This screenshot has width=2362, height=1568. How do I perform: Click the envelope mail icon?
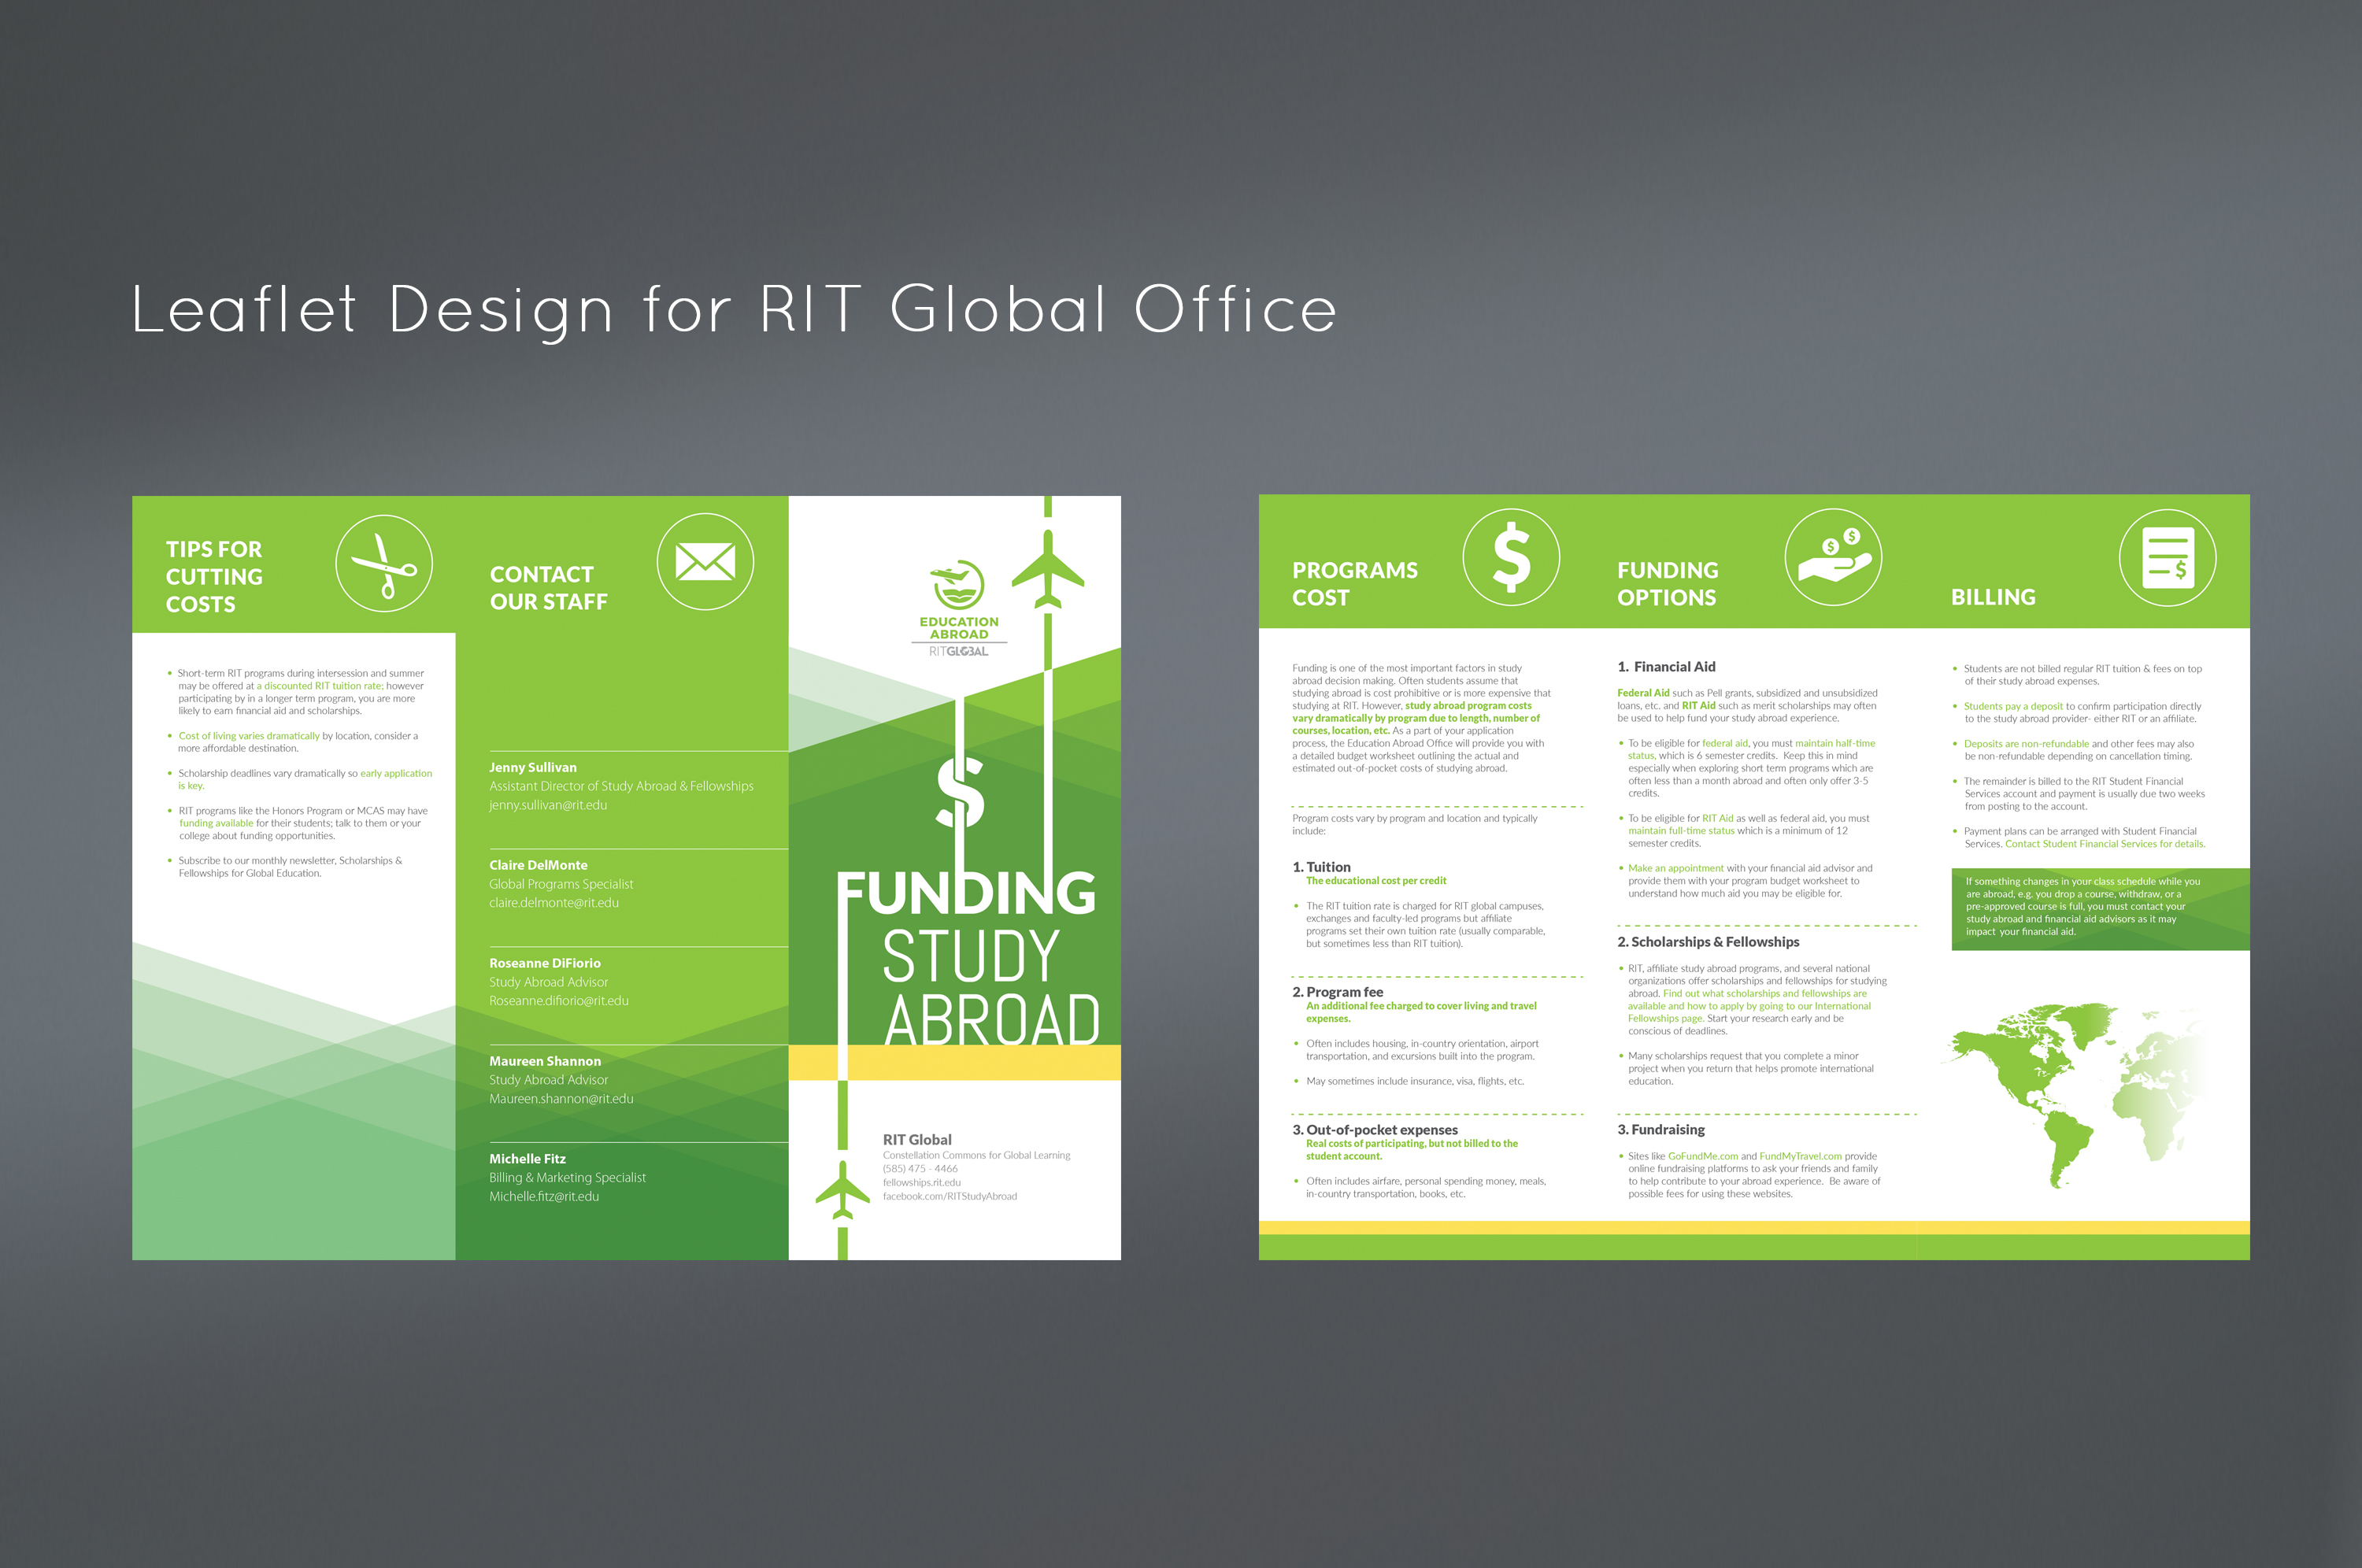click(705, 562)
